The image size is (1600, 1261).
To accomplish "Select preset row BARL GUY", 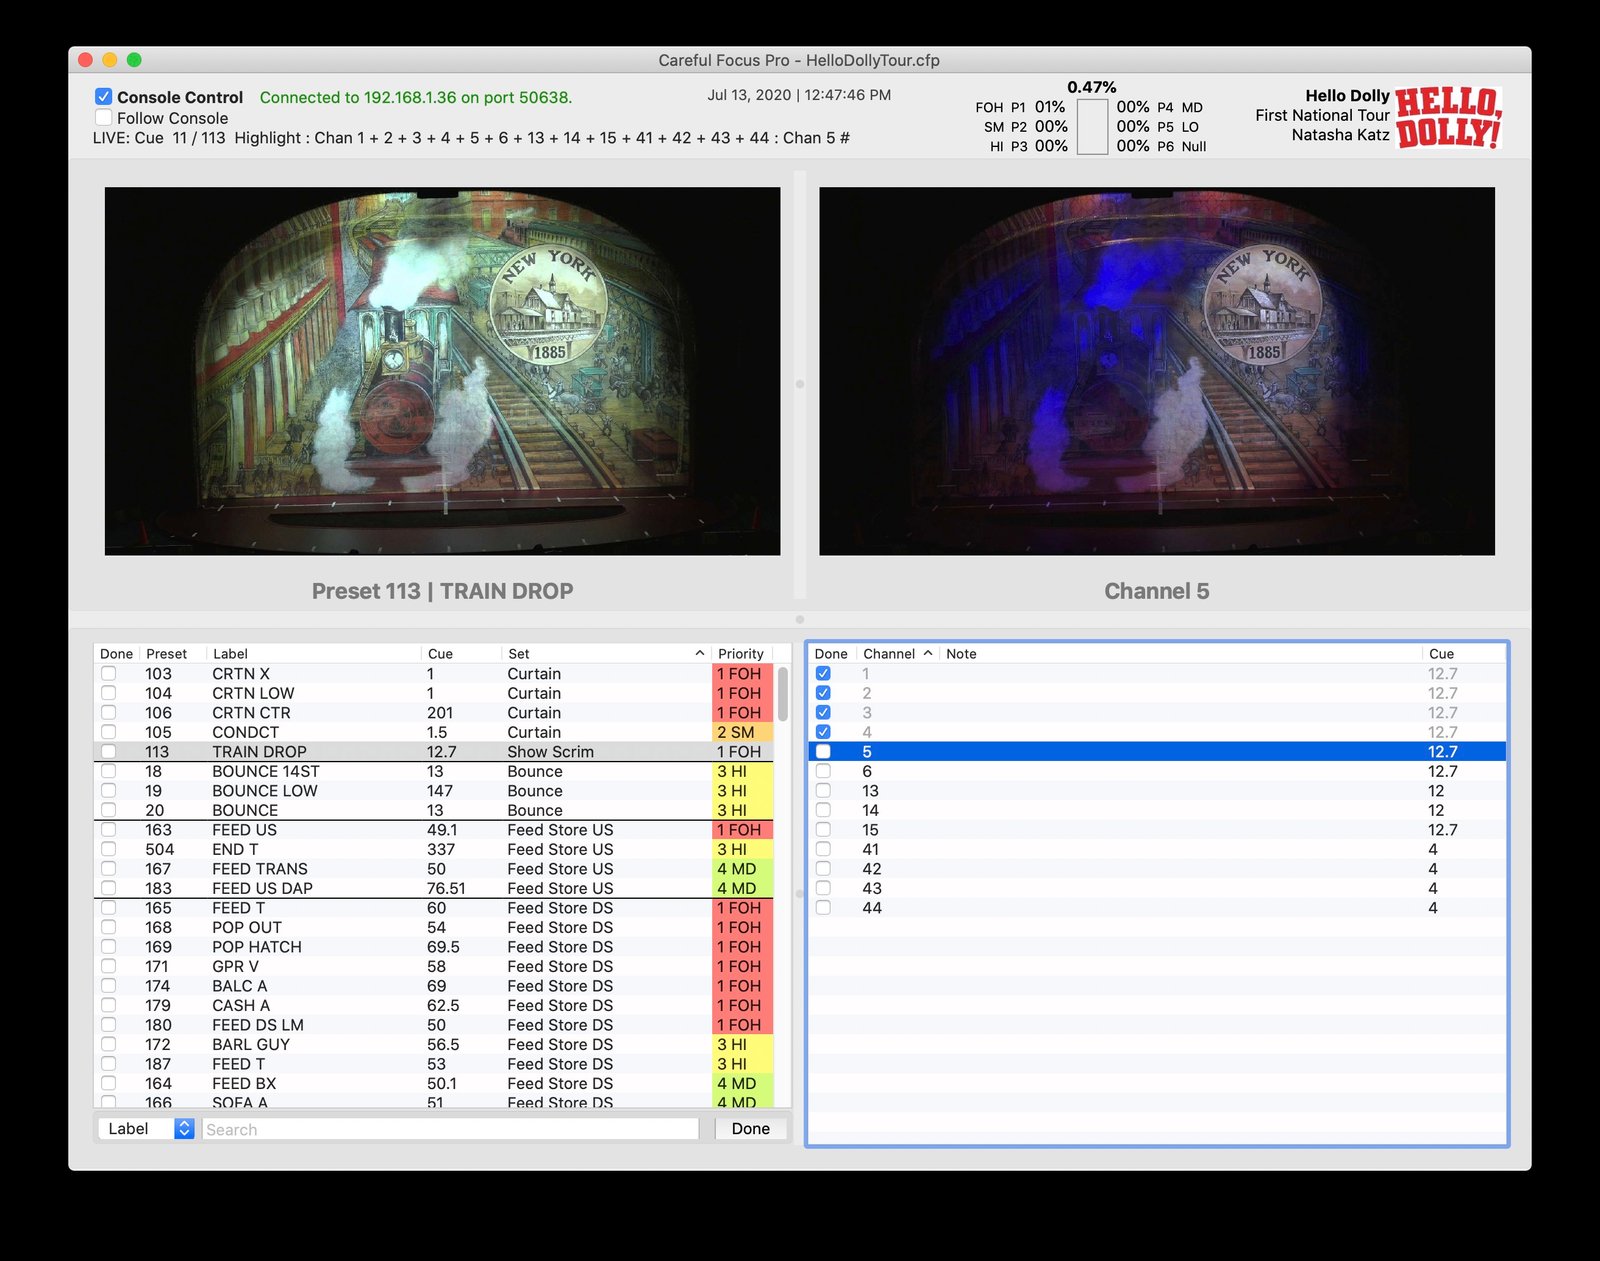I will click(x=435, y=1044).
